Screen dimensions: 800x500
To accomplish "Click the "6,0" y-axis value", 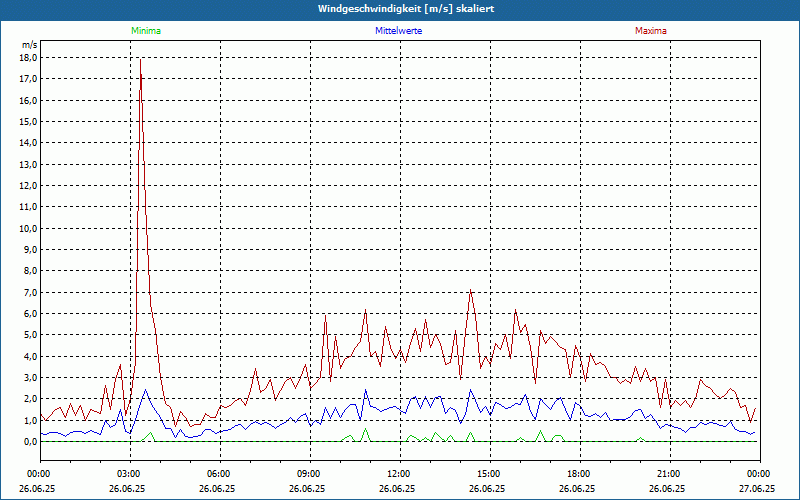I will click(x=31, y=314).
